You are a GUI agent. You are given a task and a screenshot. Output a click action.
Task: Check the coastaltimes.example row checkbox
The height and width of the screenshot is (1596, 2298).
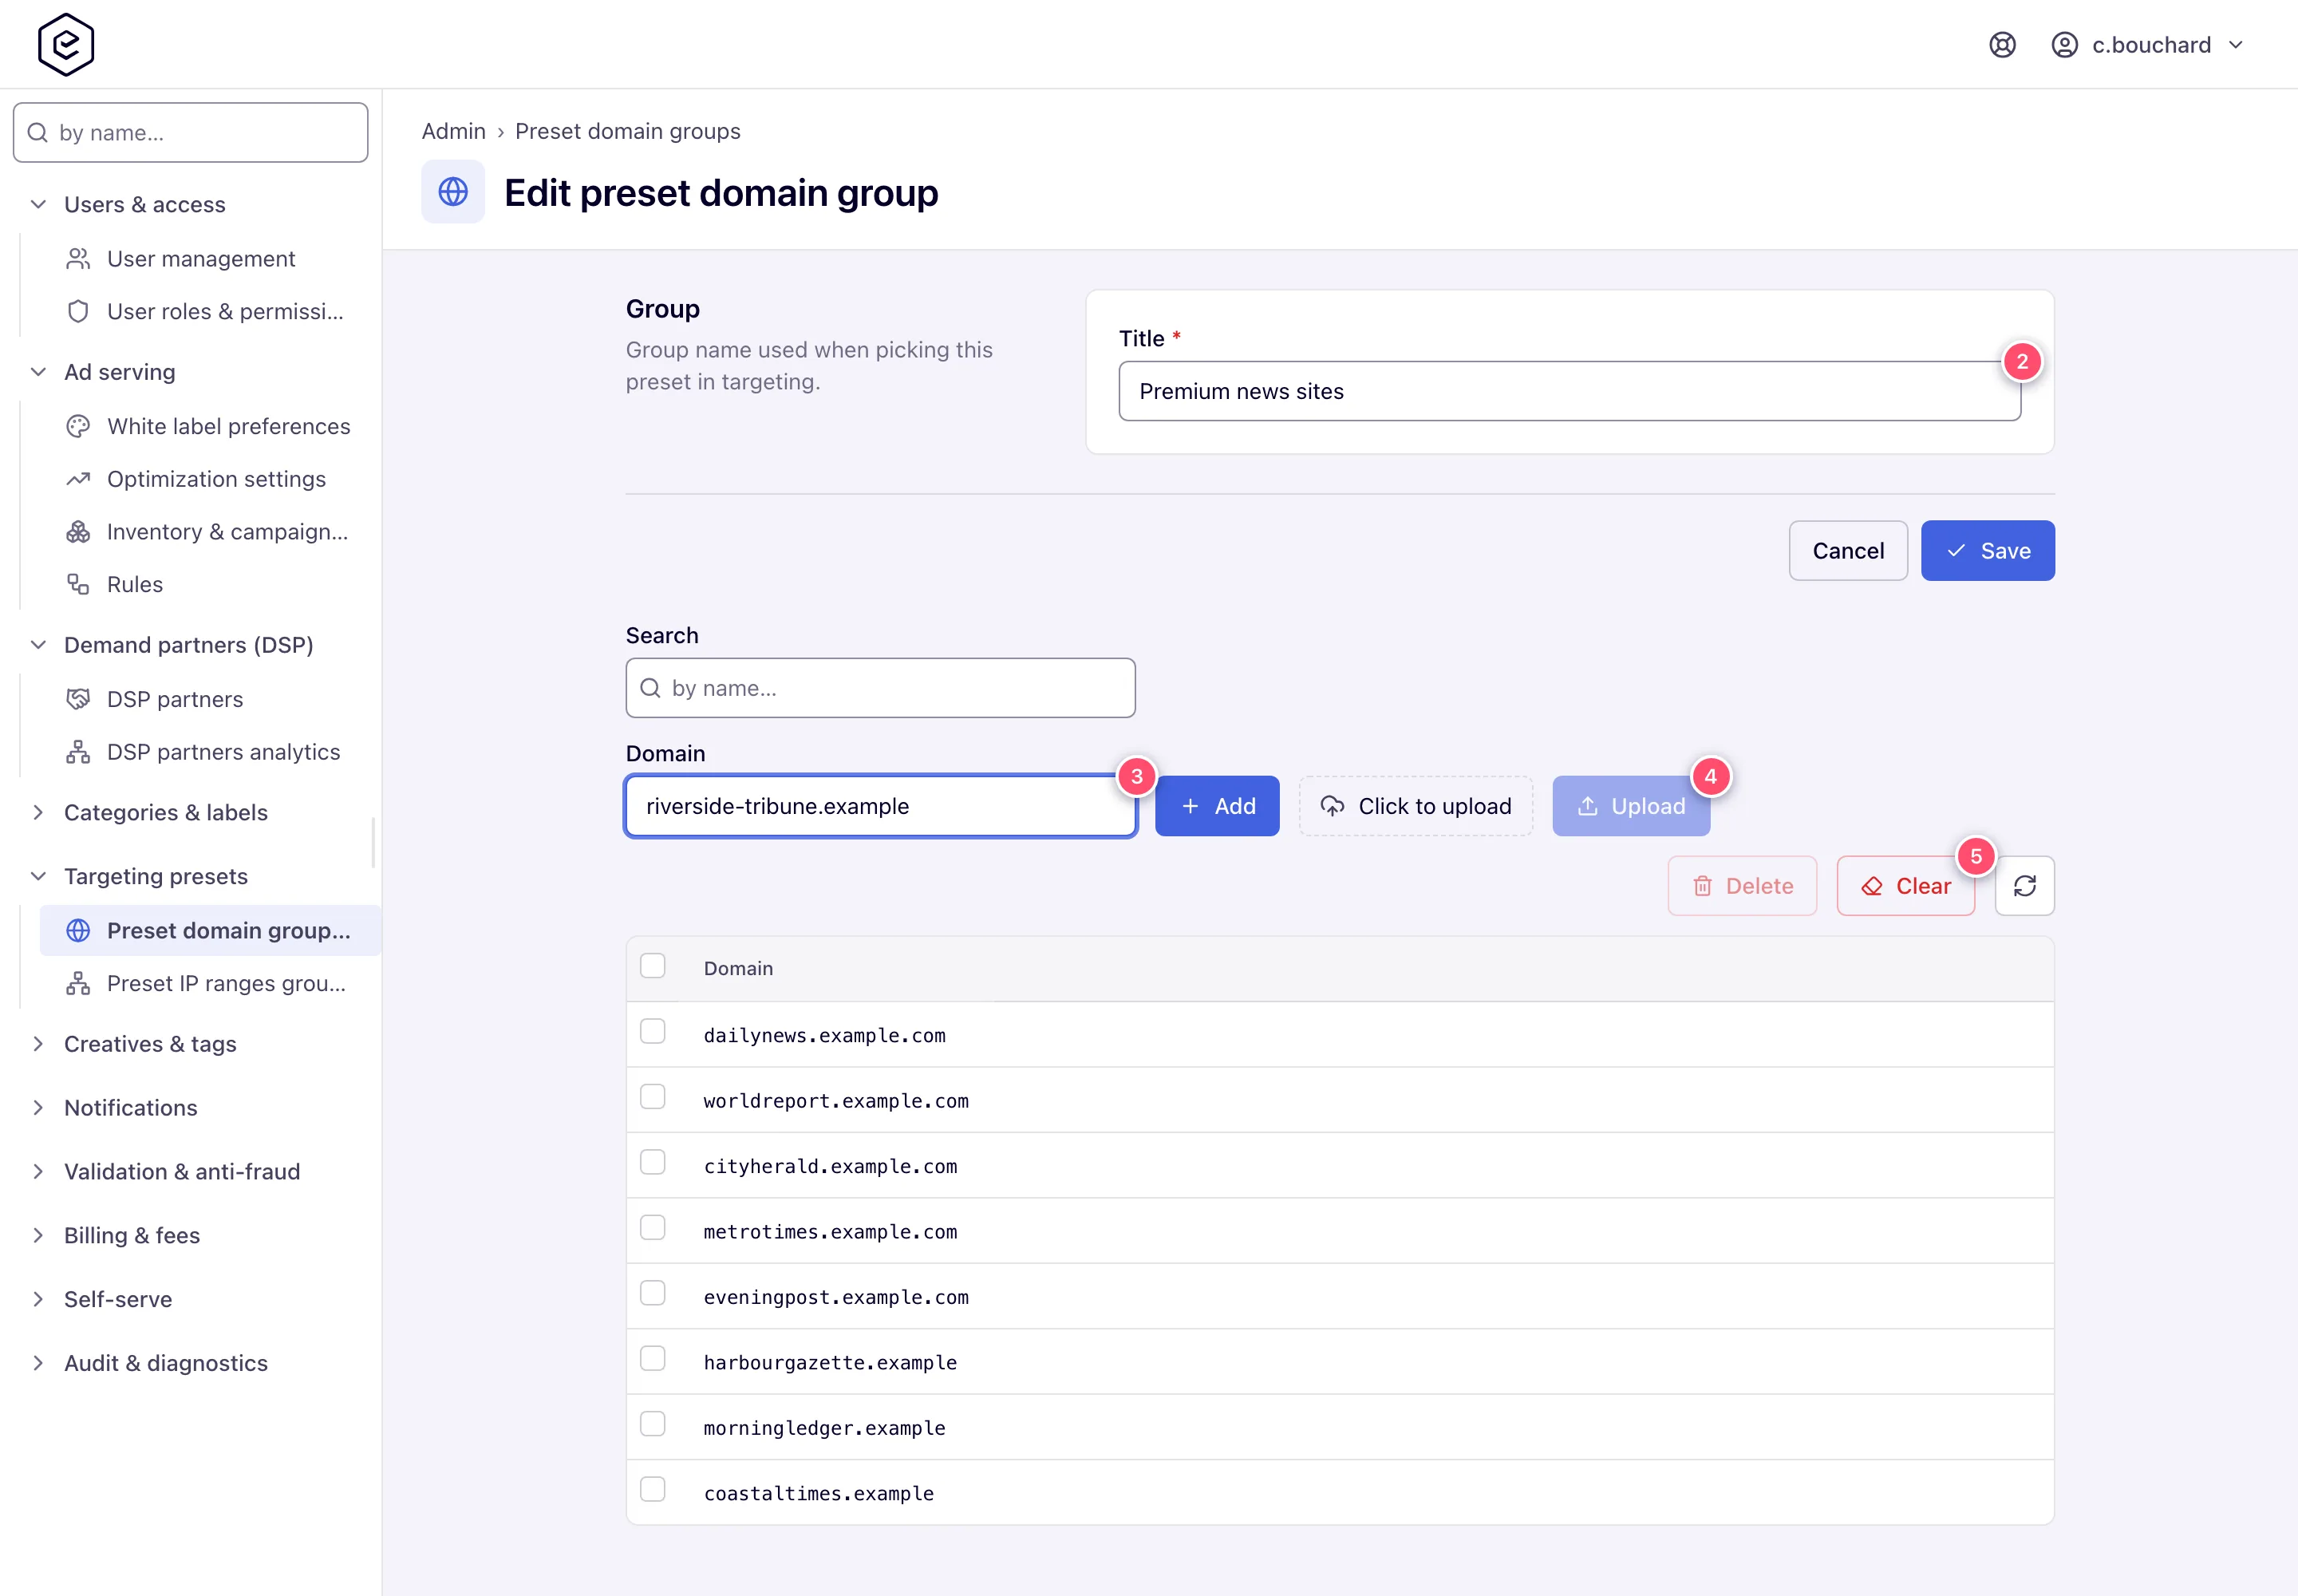click(x=653, y=1490)
